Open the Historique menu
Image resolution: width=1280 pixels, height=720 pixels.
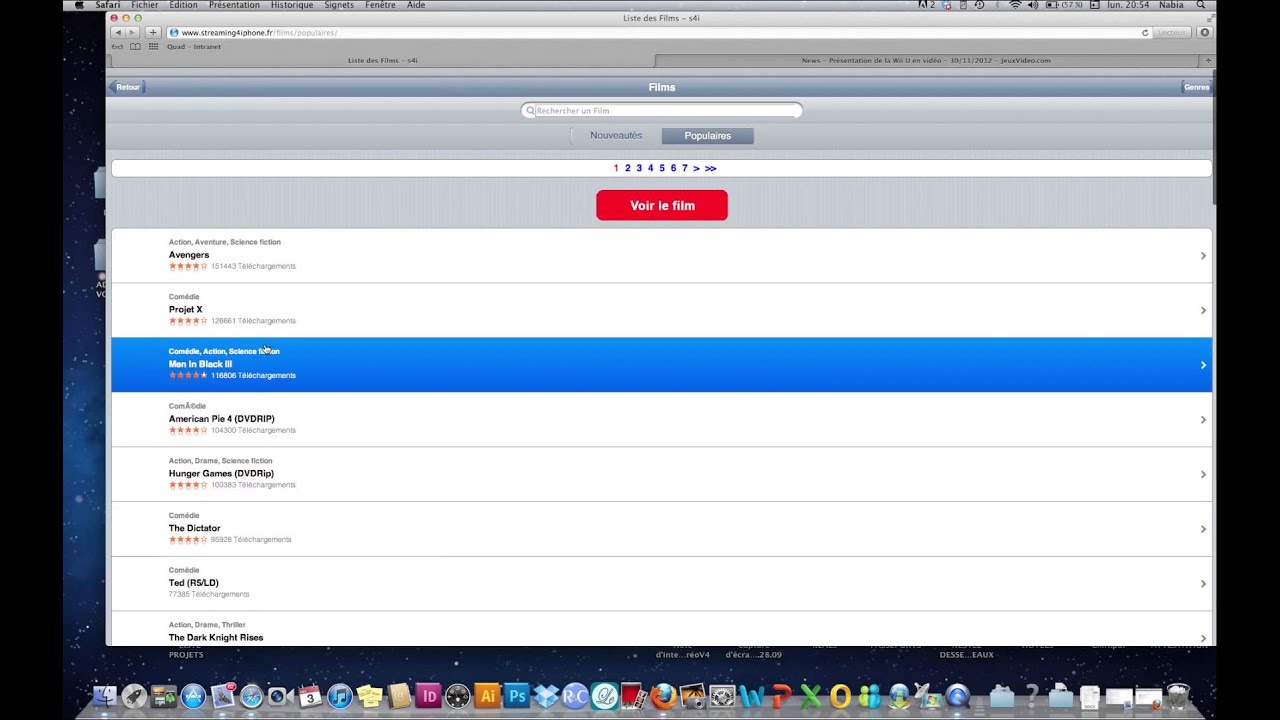tap(292, 5)
